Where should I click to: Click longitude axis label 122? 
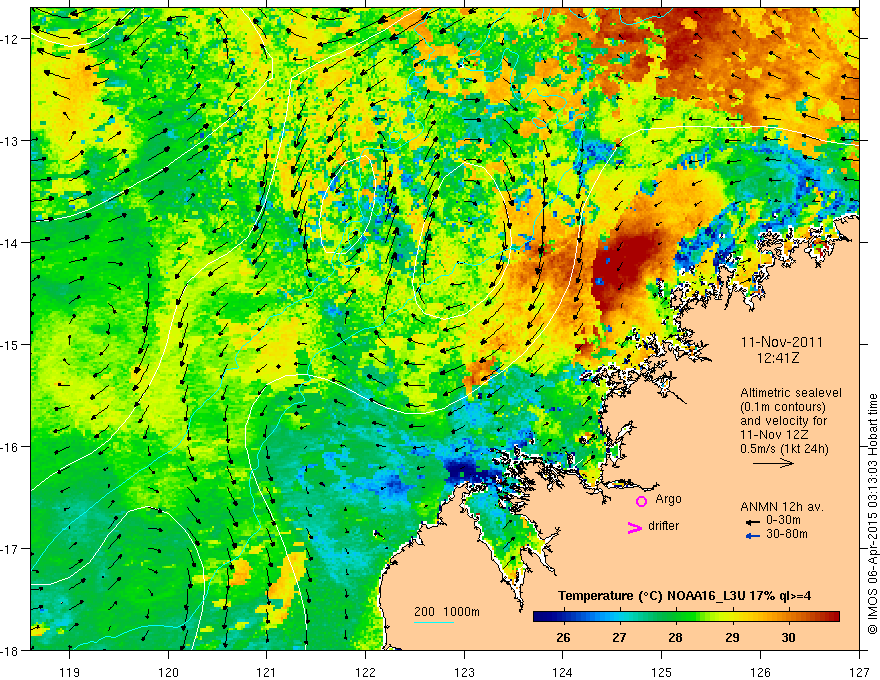coord(365,673)
